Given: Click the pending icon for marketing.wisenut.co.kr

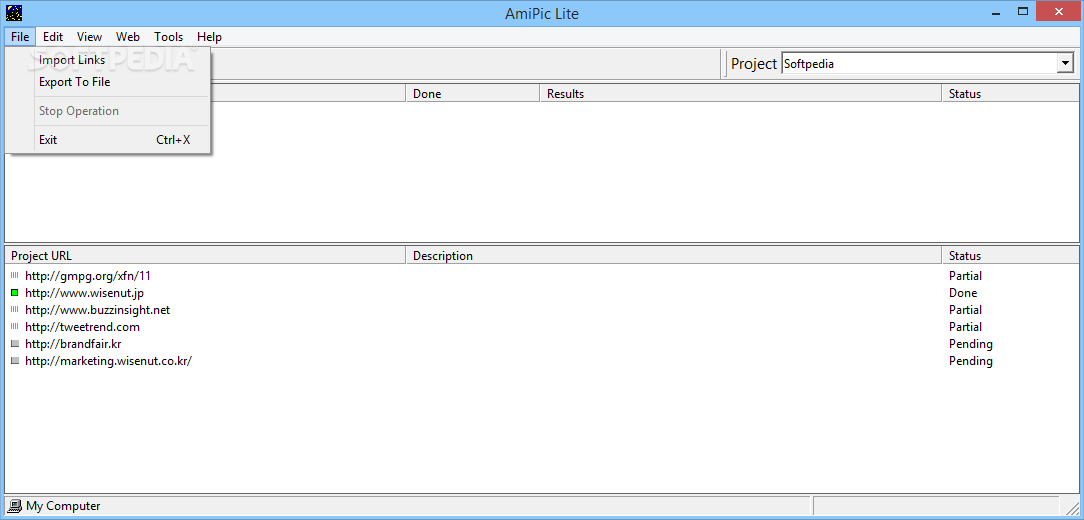Looking at the screenshot, I should (15, 361).
